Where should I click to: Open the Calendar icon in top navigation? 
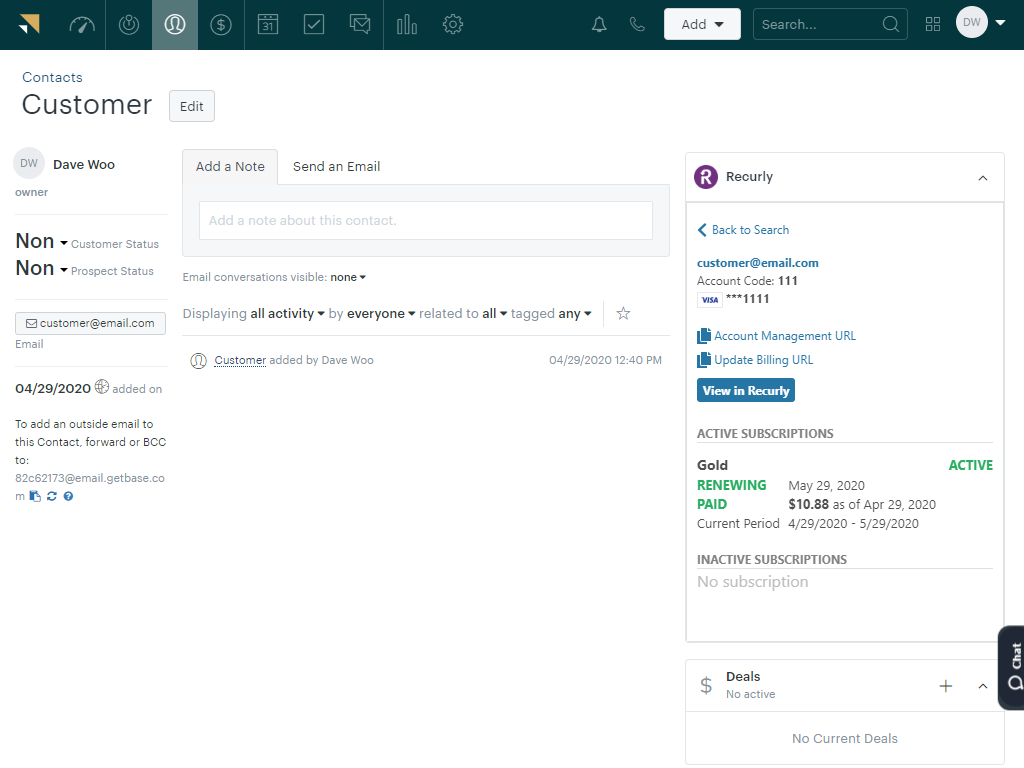tap(267, 25)
